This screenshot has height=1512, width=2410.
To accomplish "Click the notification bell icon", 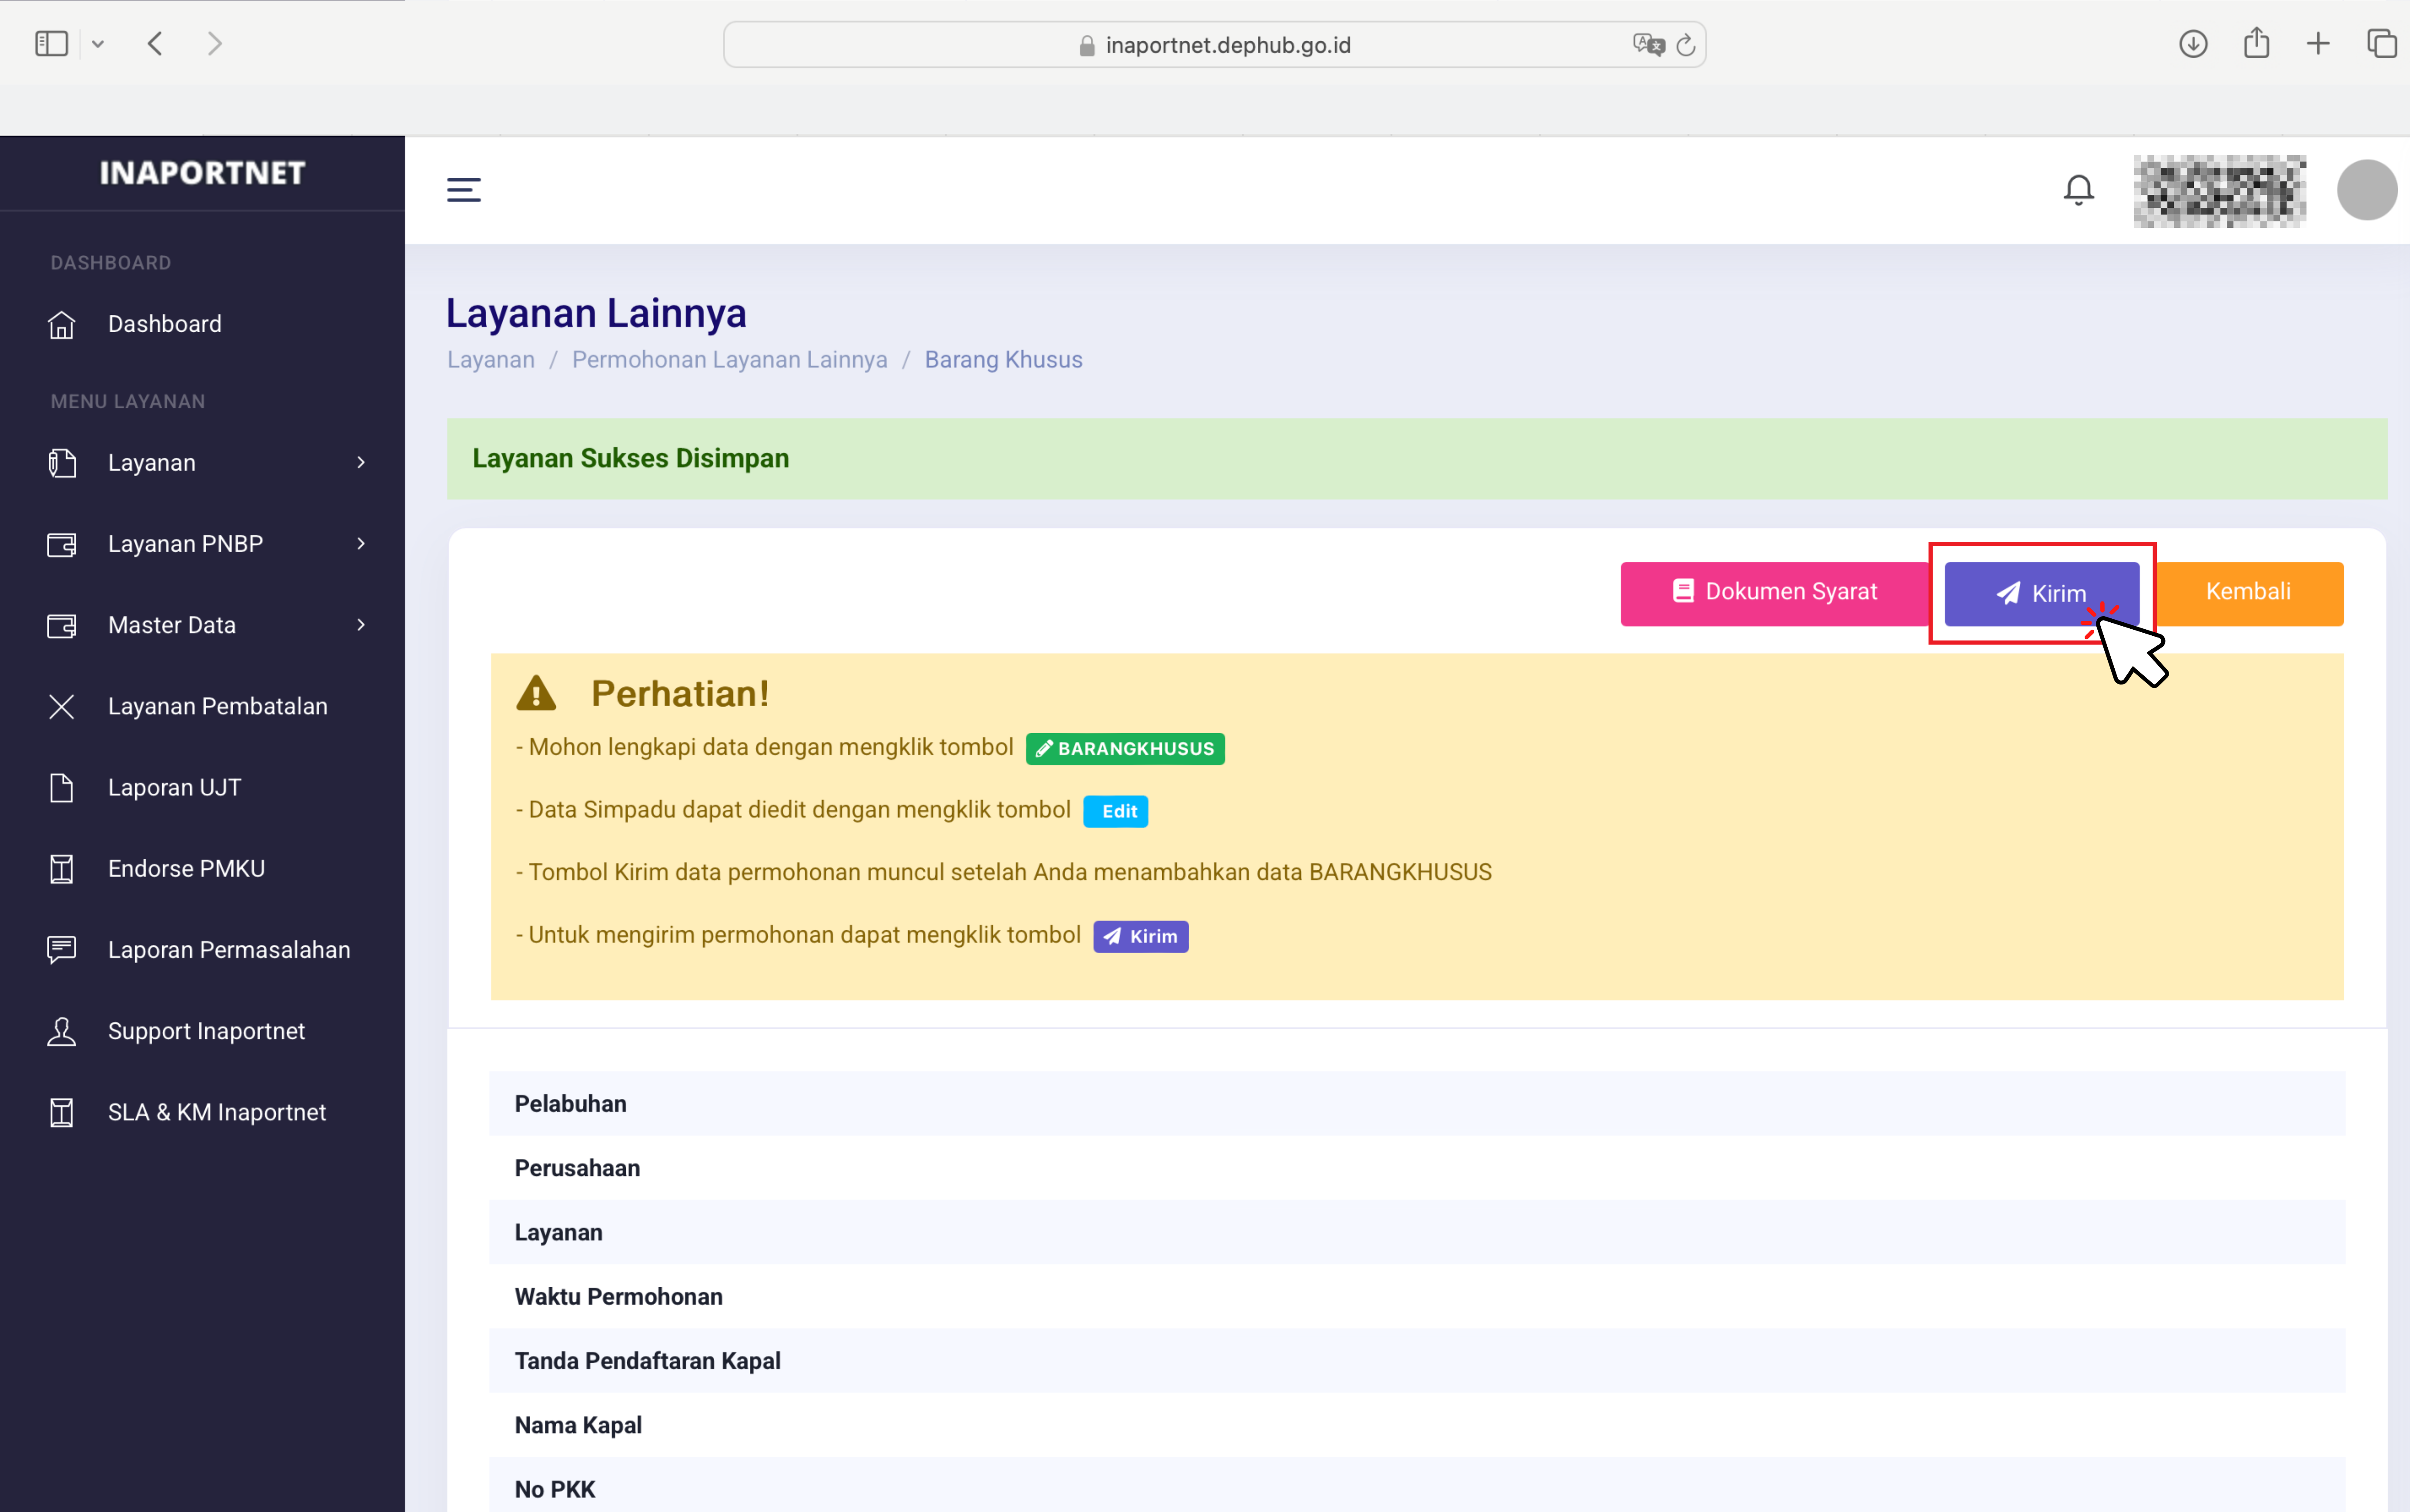I will click(2078, 189).
